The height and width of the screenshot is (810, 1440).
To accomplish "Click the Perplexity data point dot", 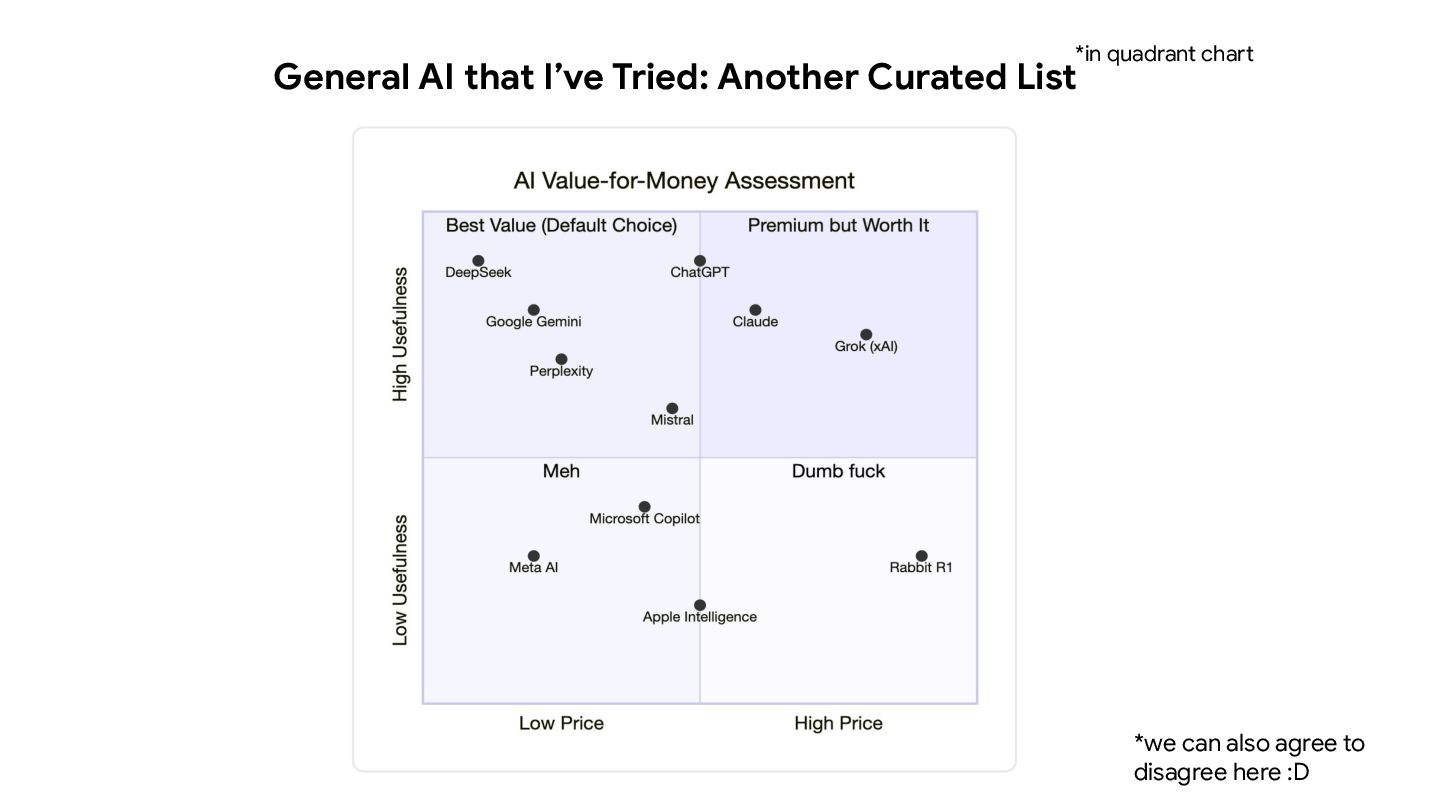I will pos(561,359).
